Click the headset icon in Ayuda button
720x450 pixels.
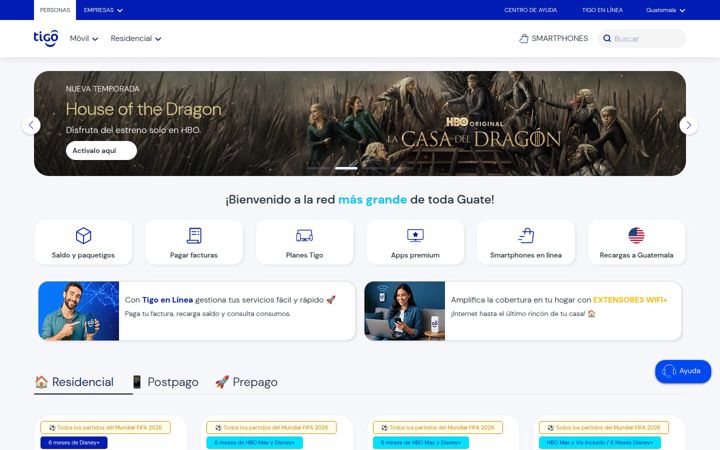click(x=669, y=371)
